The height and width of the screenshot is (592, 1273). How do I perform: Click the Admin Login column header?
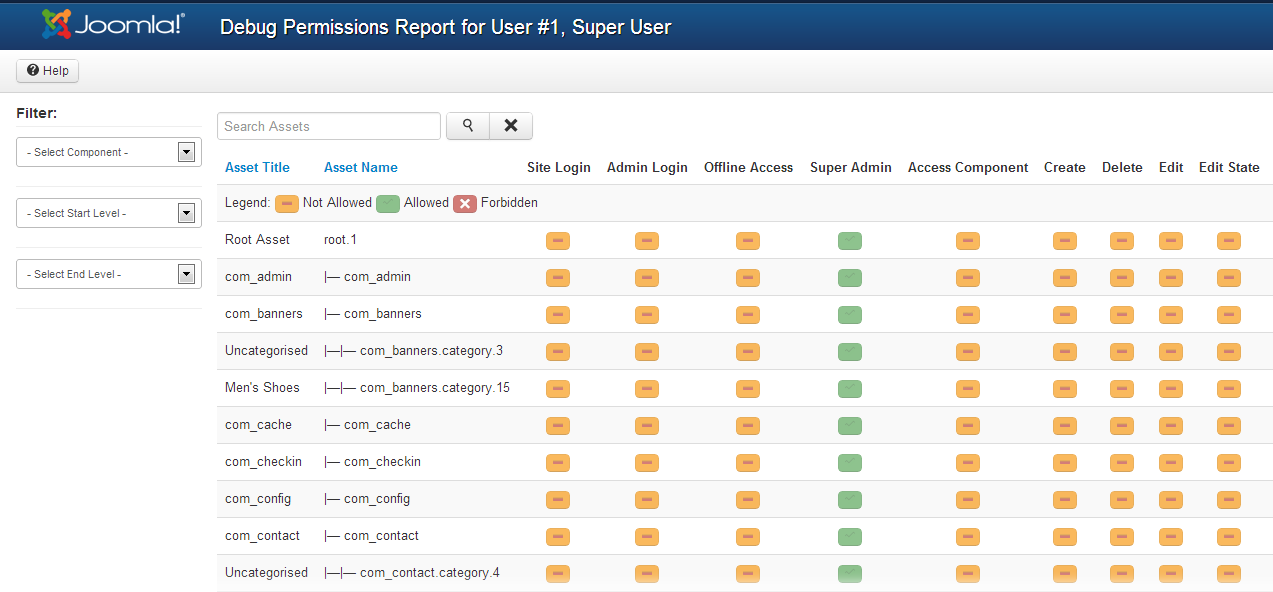[647, 168]
